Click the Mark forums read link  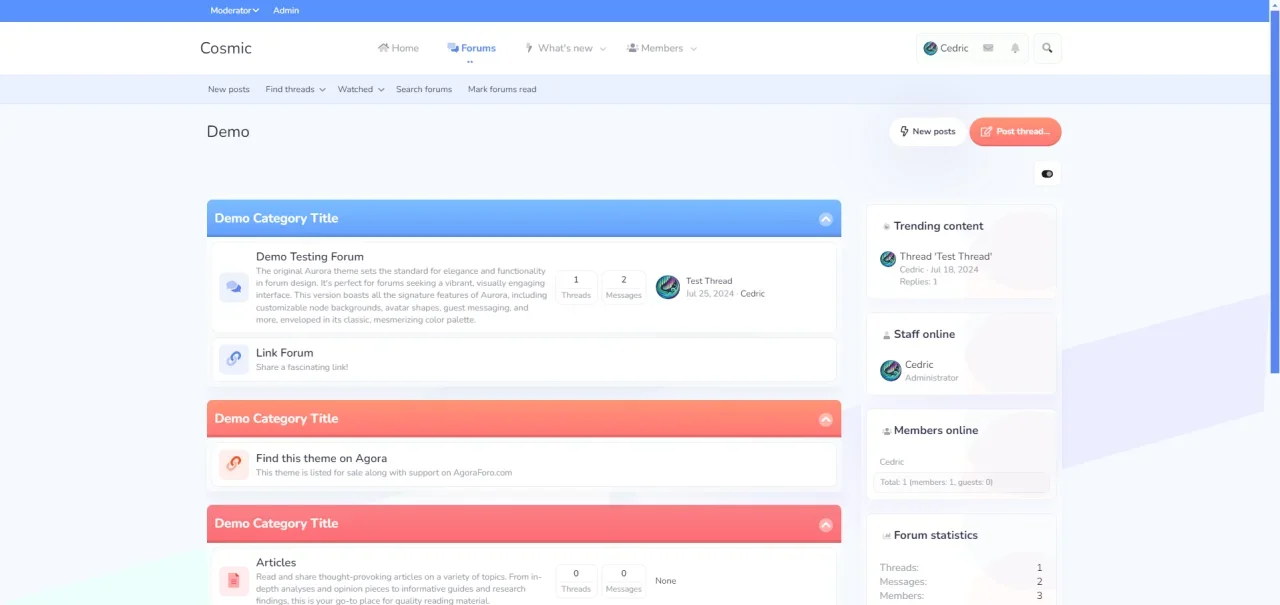point(502,89)
